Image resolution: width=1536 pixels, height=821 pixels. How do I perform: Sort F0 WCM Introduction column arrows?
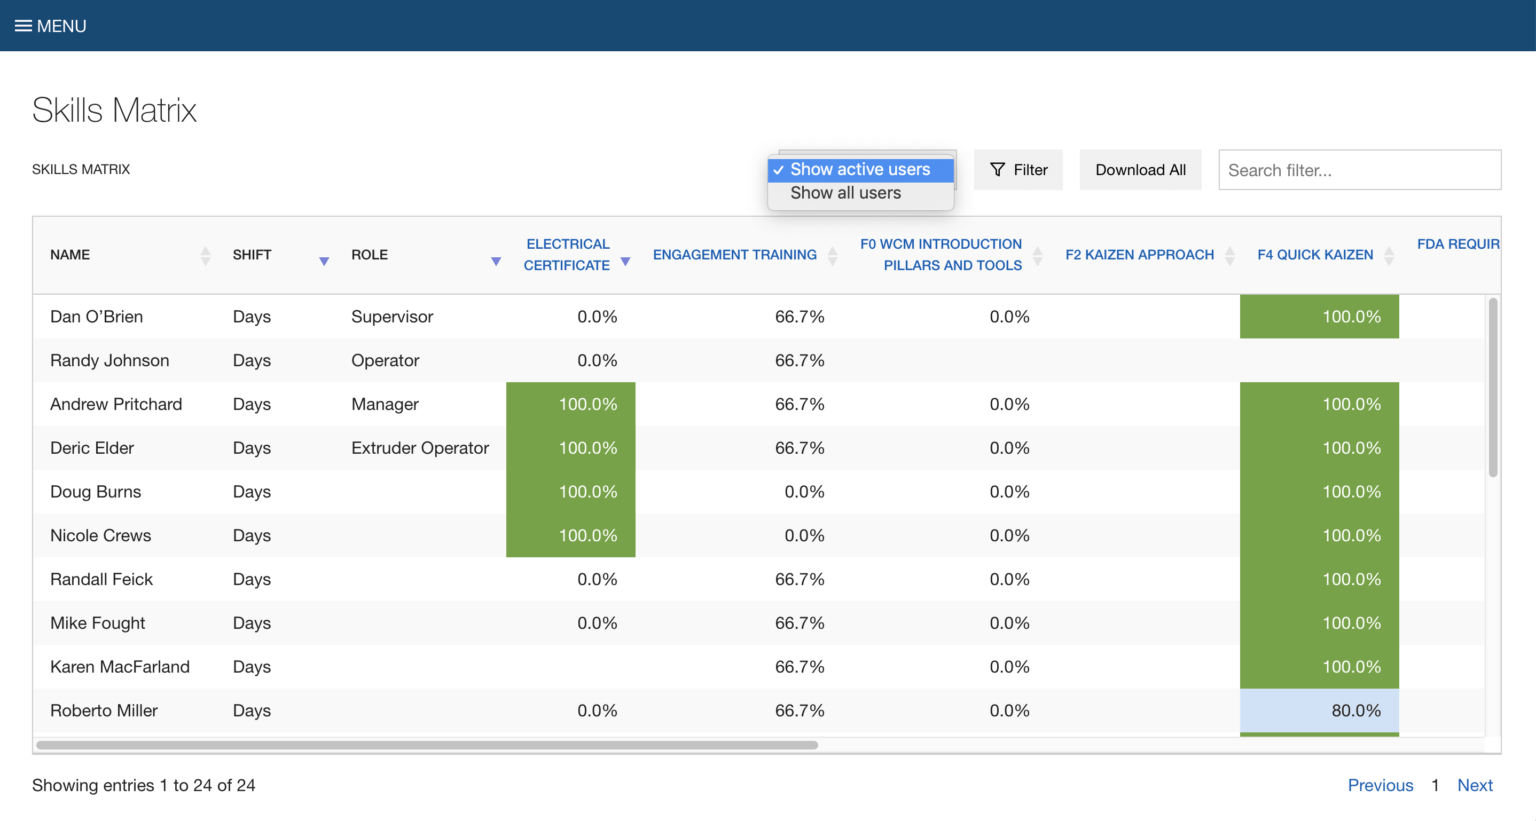[x=1038, y=255]
